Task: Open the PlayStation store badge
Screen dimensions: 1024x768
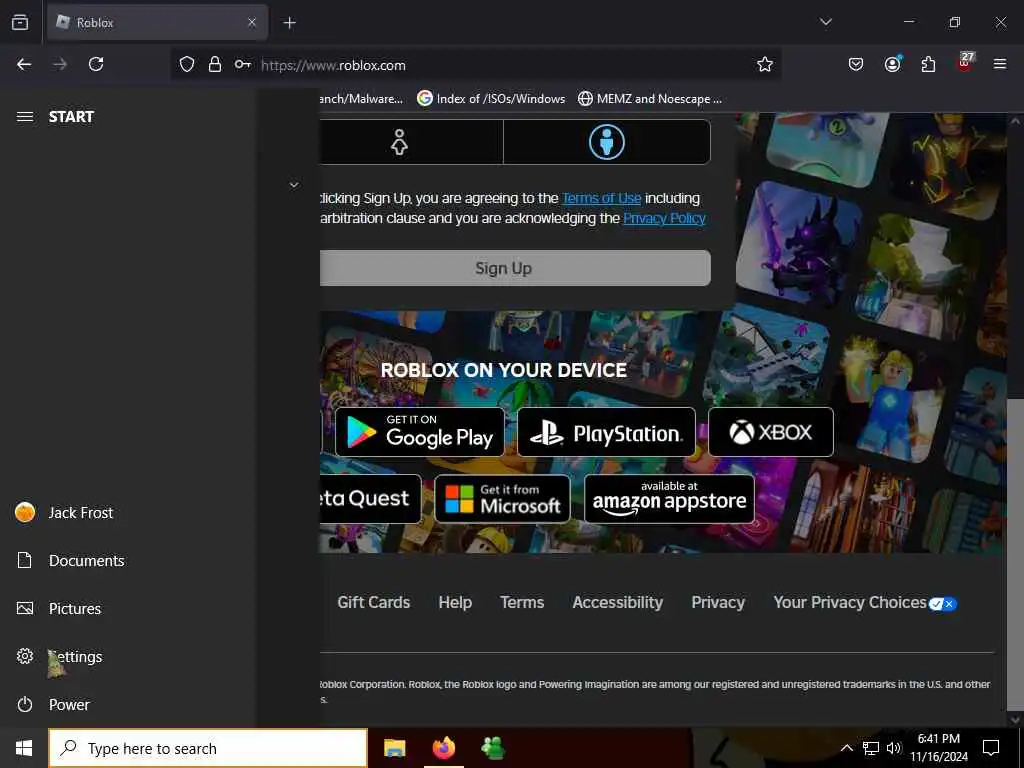Action: click(606, 432)
